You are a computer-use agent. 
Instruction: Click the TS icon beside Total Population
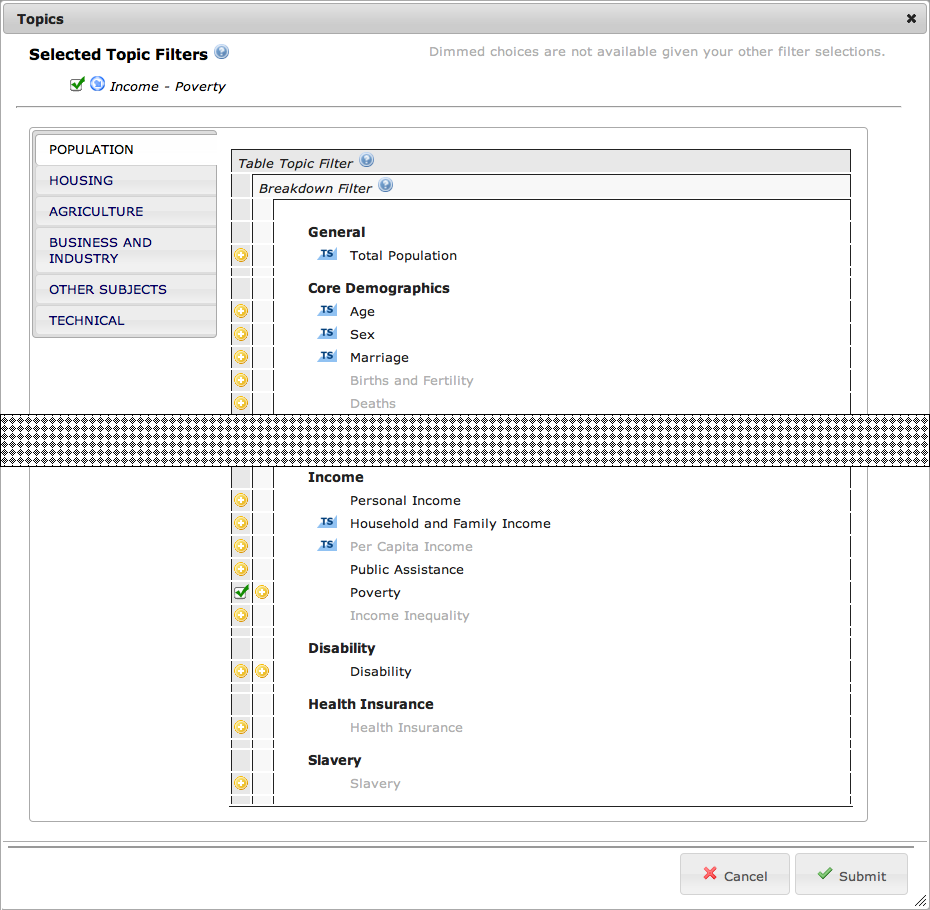[327, 255]
